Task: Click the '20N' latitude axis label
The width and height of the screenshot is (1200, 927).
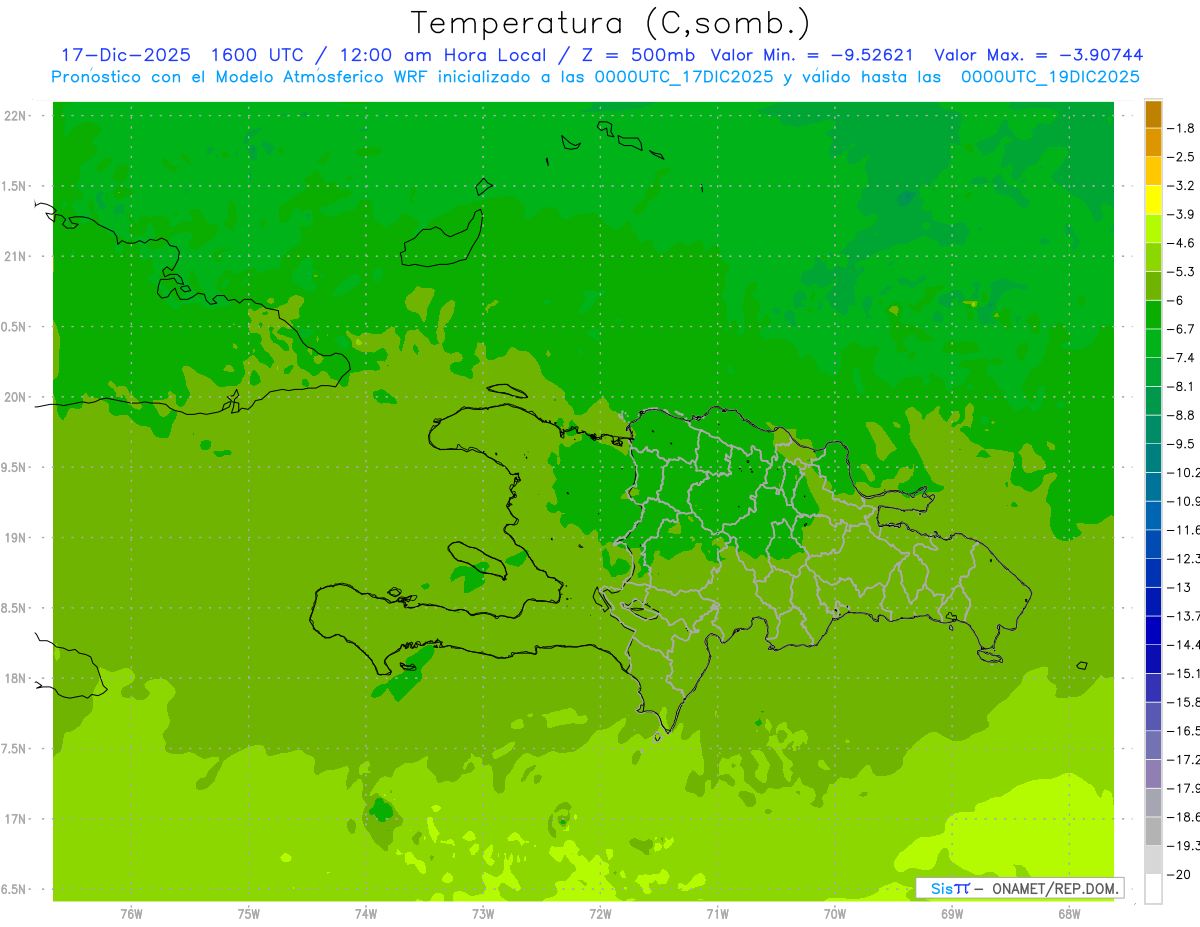Action: coord(15,397)
